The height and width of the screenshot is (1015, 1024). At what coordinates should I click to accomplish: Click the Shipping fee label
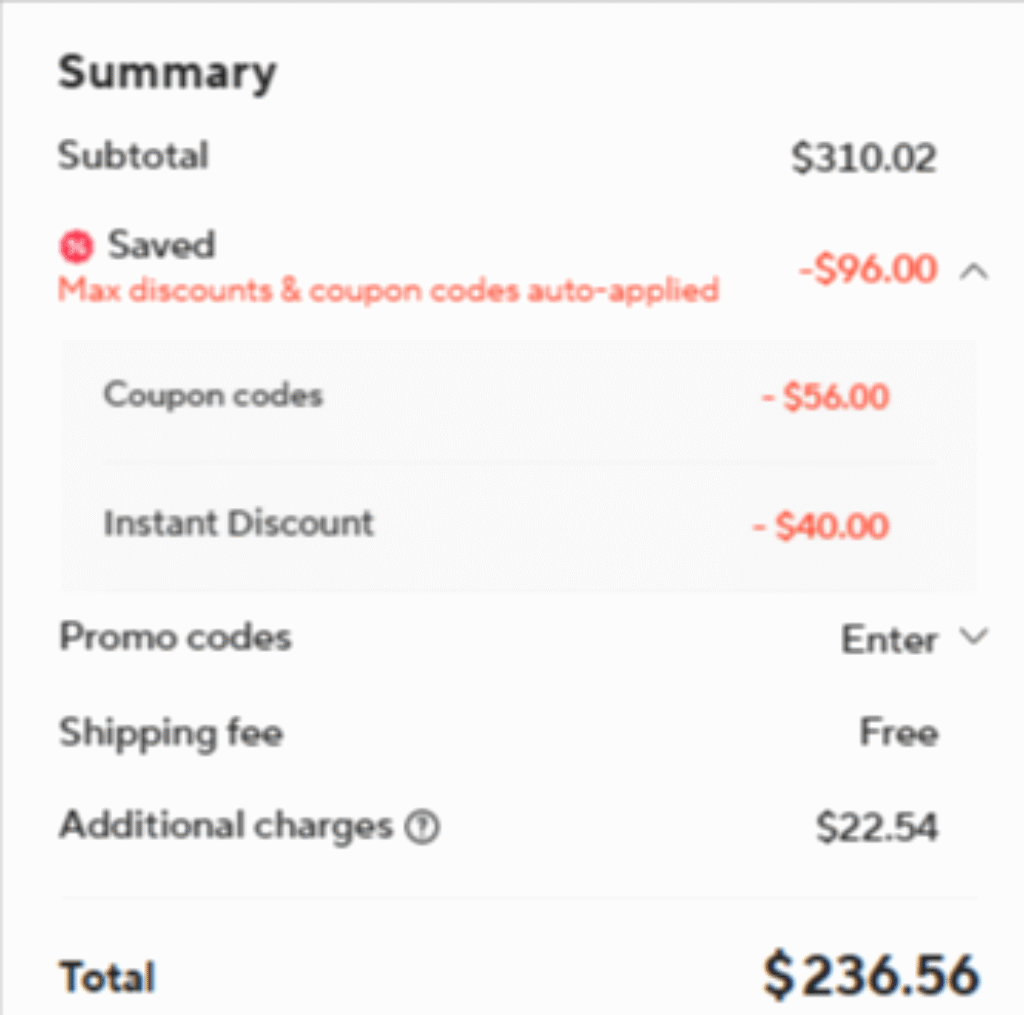(171, 733)
